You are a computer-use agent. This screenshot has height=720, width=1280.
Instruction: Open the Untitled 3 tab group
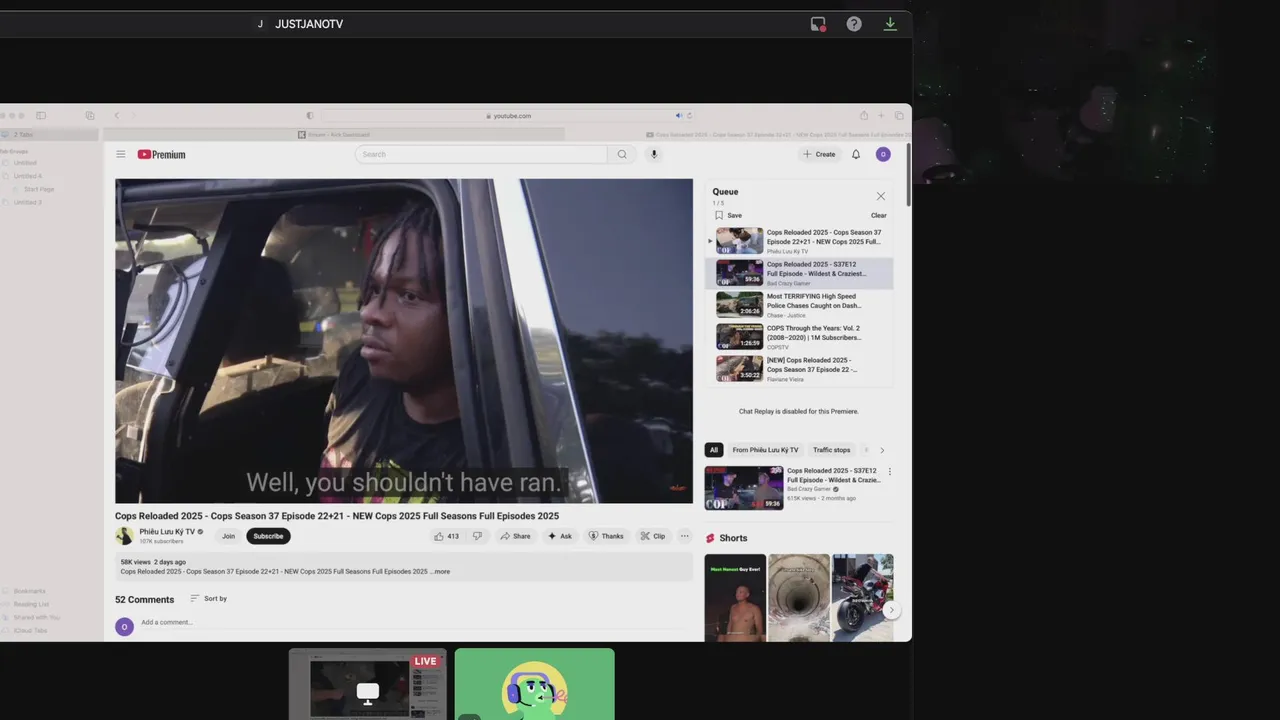[28, 202]
